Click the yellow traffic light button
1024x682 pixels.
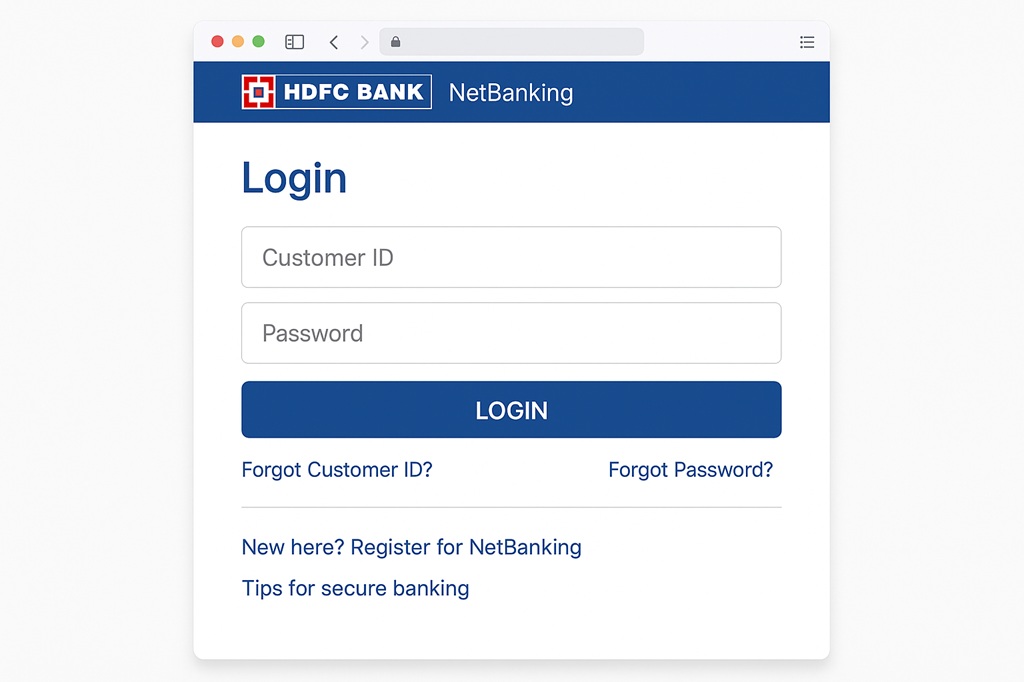238,42
